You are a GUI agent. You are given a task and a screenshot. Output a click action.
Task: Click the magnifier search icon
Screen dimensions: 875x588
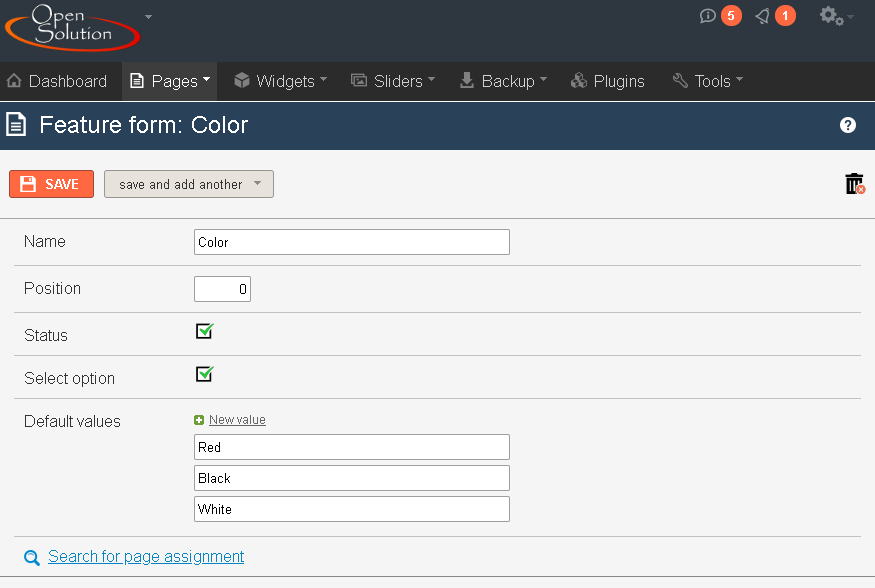(x=32, y=557)
